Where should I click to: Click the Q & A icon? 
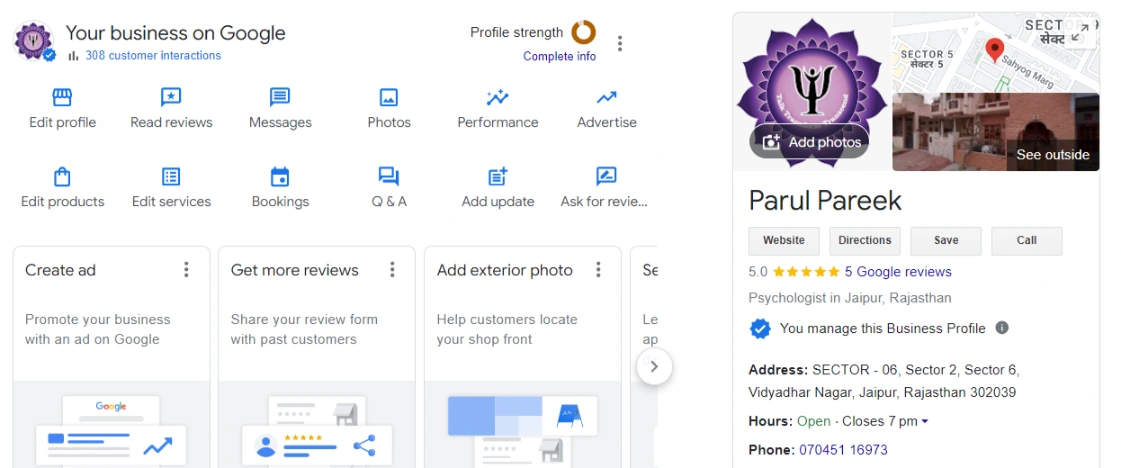[389, 177]
